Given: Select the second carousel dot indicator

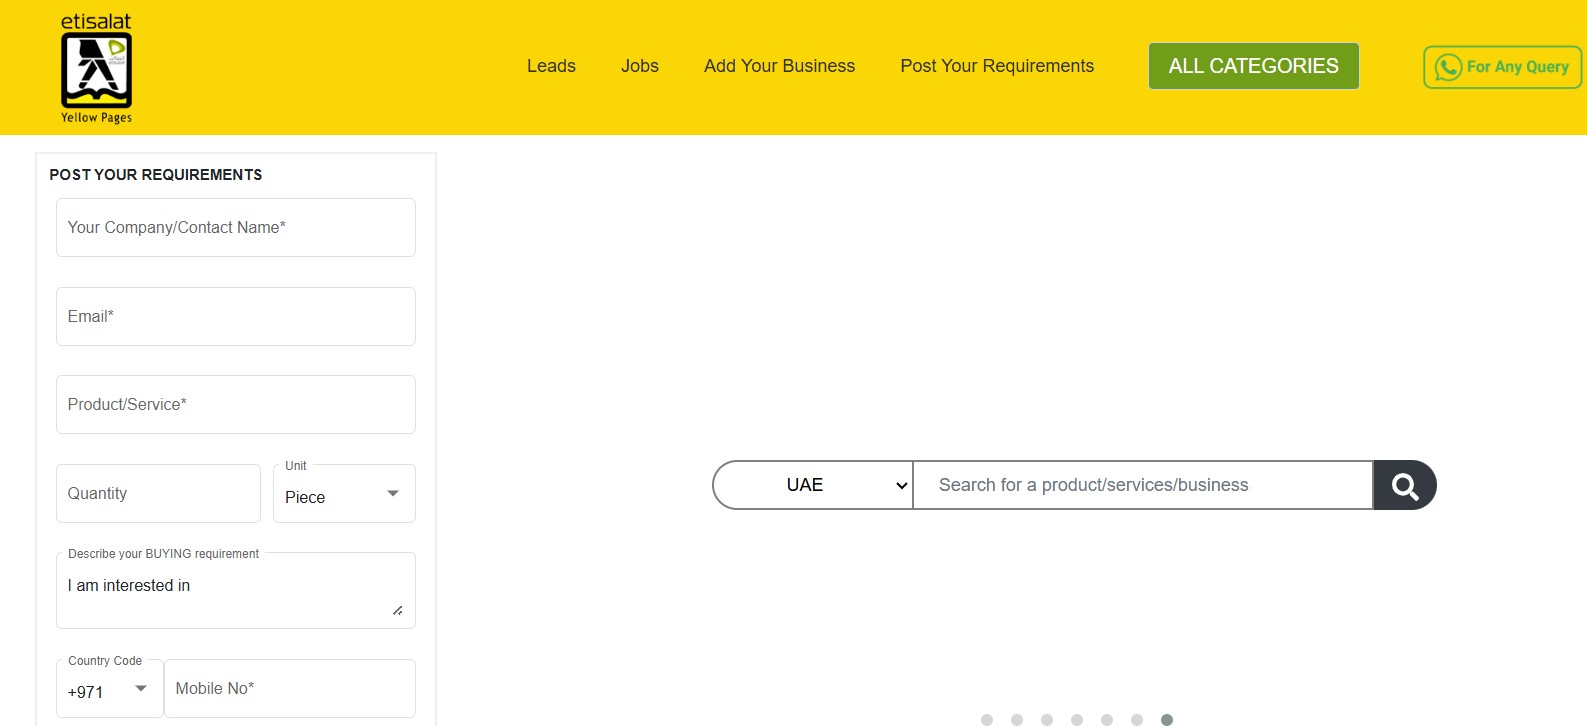Looking at the screenshot, I should click(x=1017, y=720).
